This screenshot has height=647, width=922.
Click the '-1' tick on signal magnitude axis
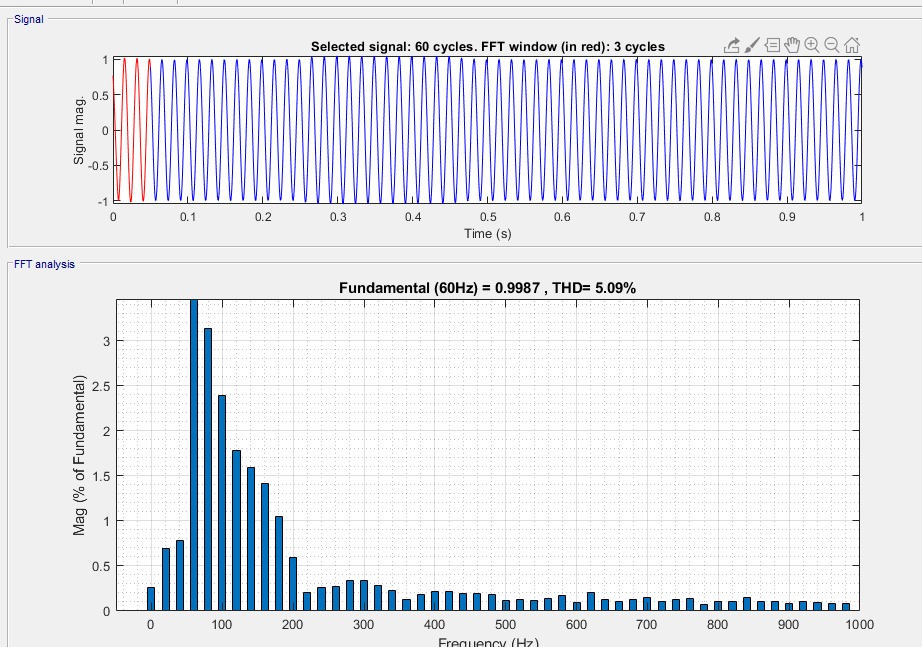[x=103, y=201]
